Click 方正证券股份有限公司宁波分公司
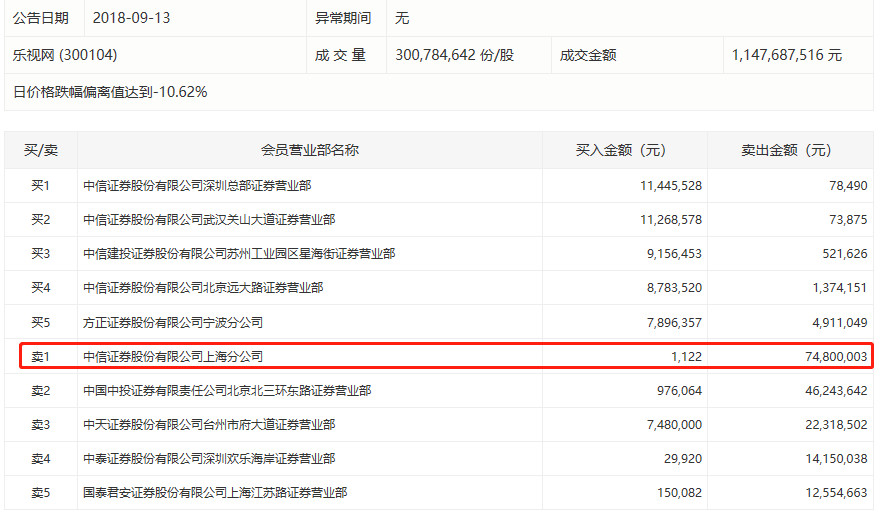Image resolution: width=895 pixels, height=526 pixels. tap(173, 323)
